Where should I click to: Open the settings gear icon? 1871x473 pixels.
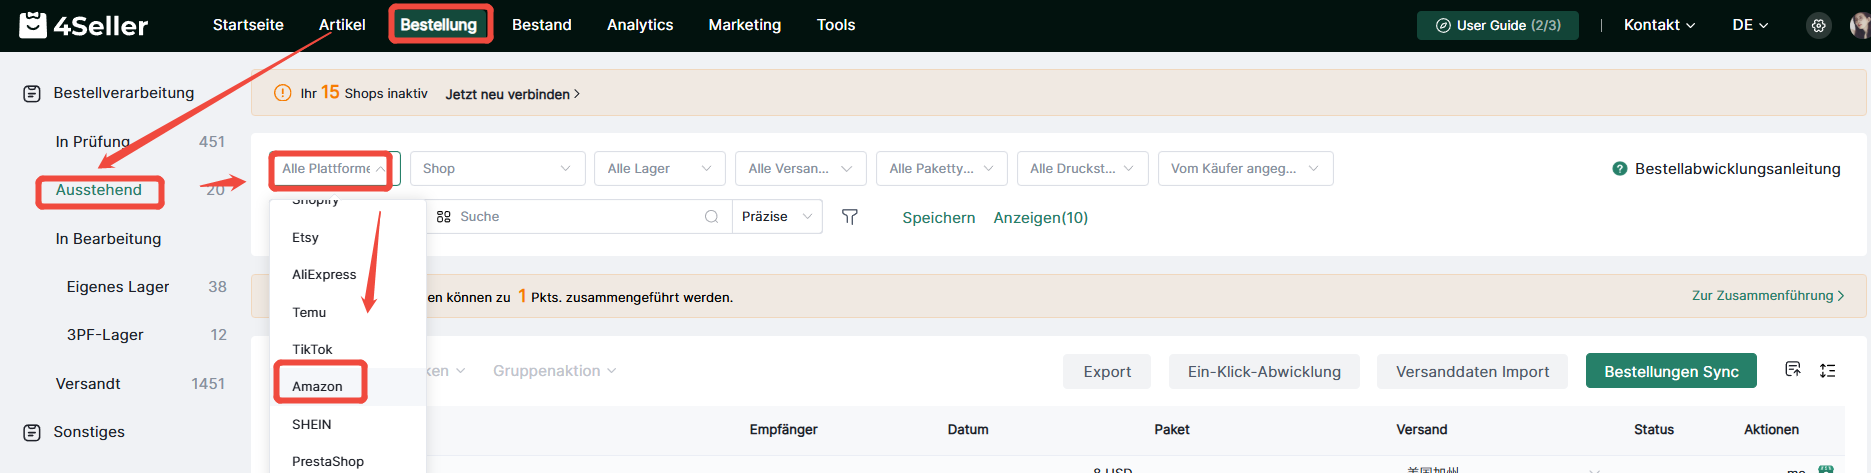click(x=1818, y=26)
